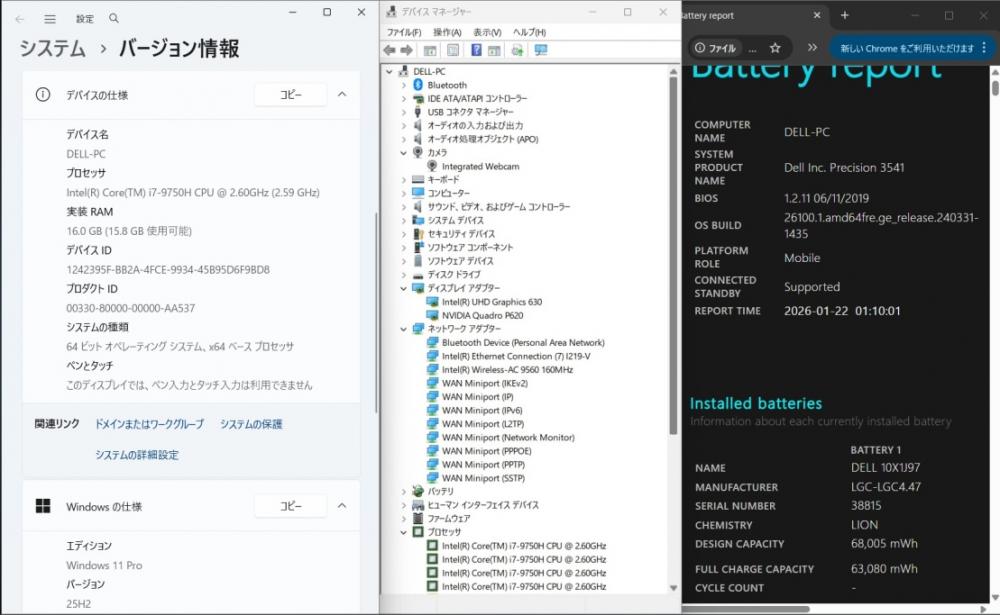Collapse the プロセッサ category
1000x615 pixels.
click(x=403, y=532)
